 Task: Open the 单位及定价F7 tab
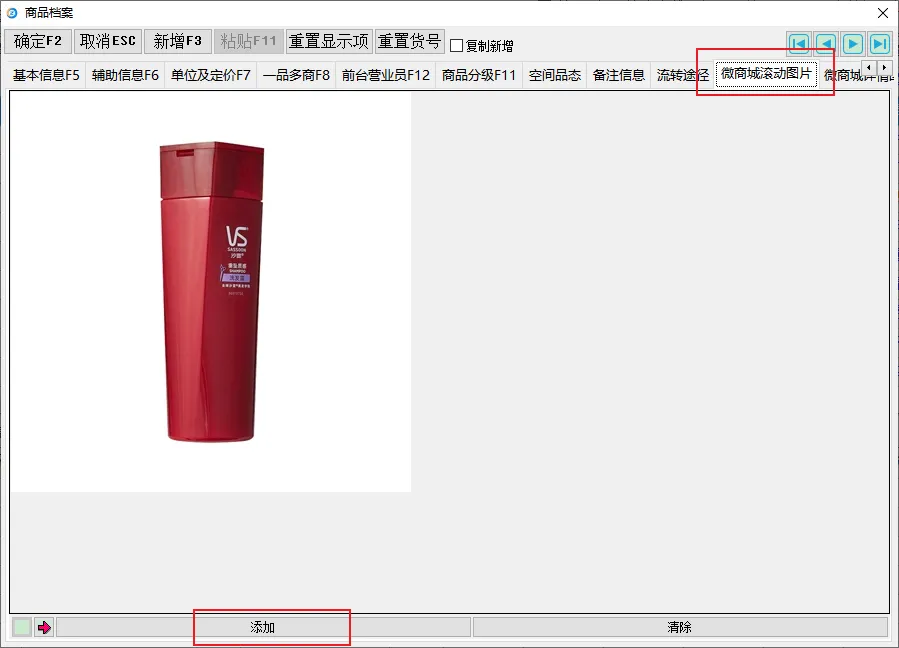click(x=210, y=75)
